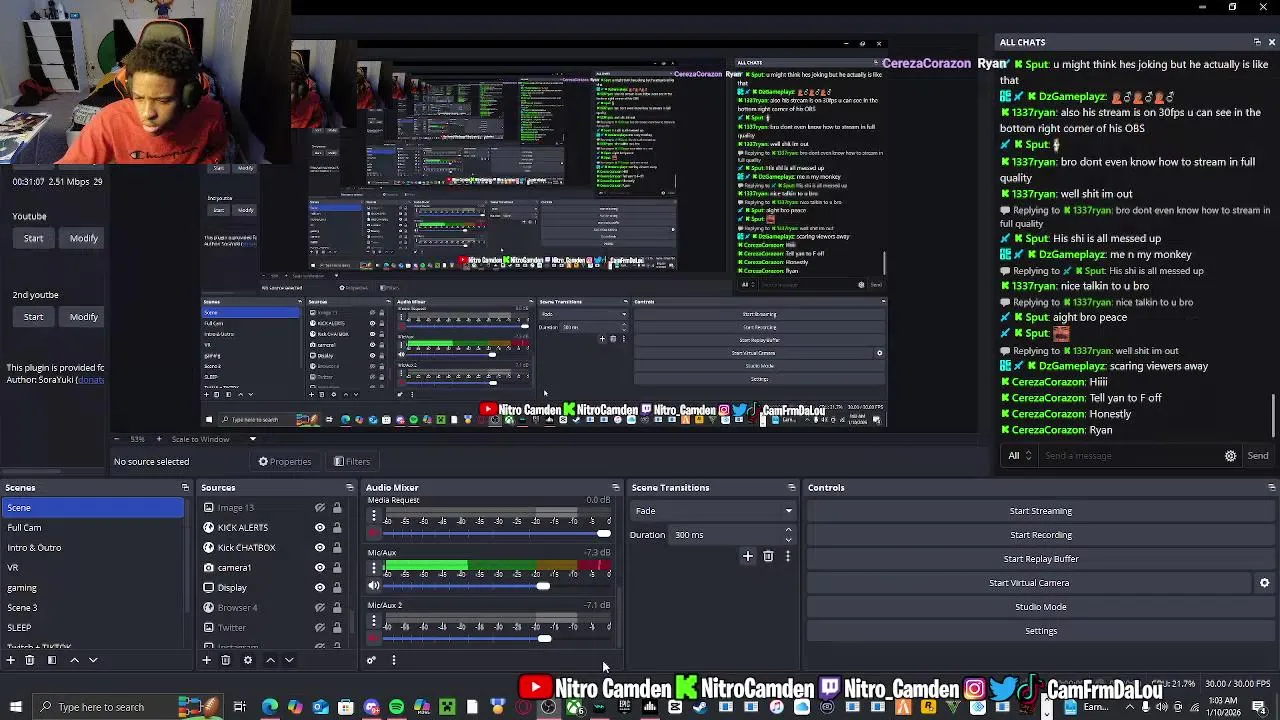Unmute the Media Request channel
The image size is (1280, 720).
pos(374,533)
